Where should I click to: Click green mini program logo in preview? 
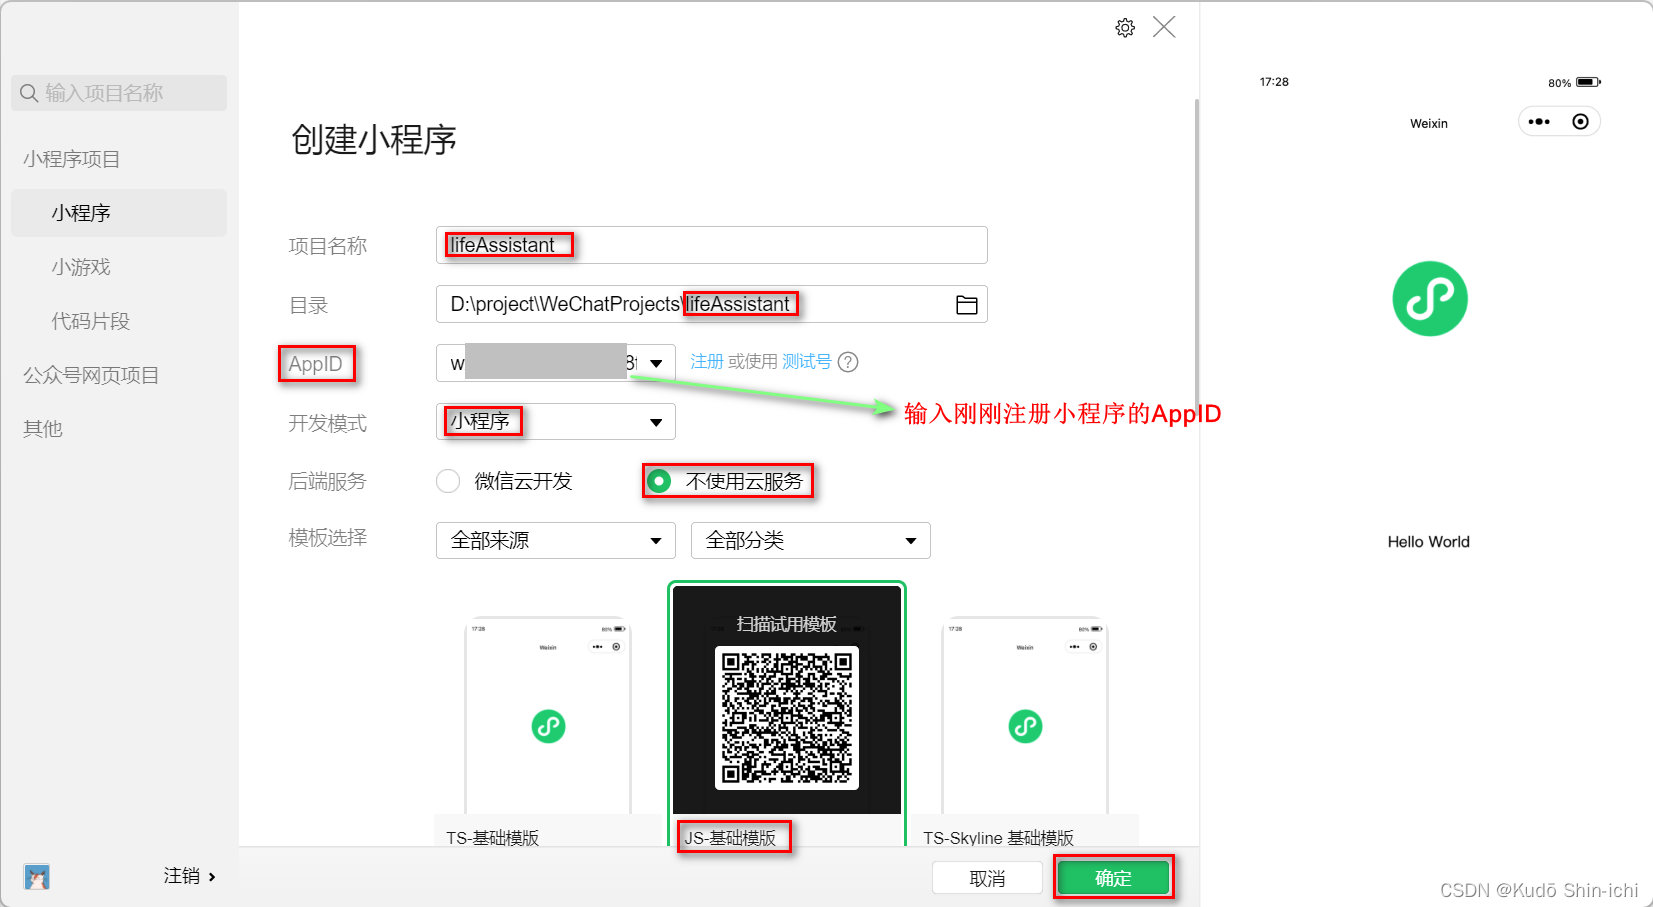(1430, 299)
